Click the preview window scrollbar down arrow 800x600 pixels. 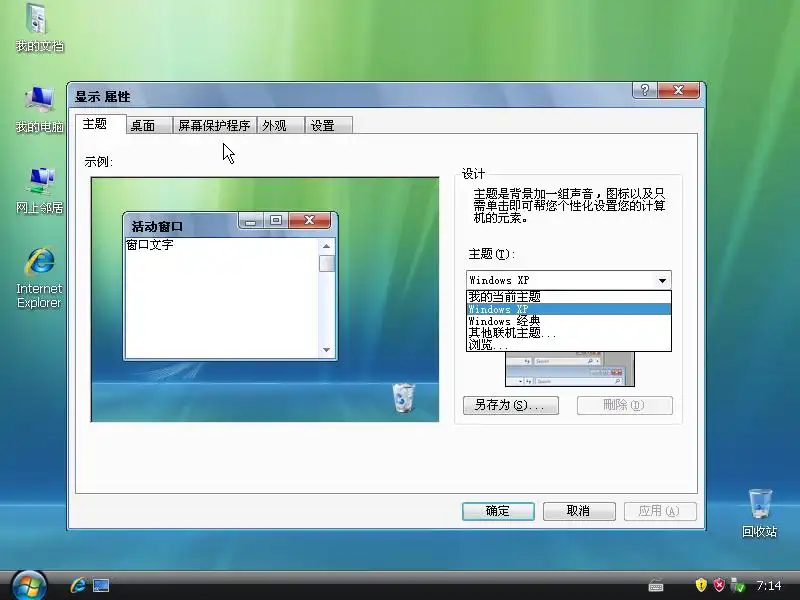(327, 350)
